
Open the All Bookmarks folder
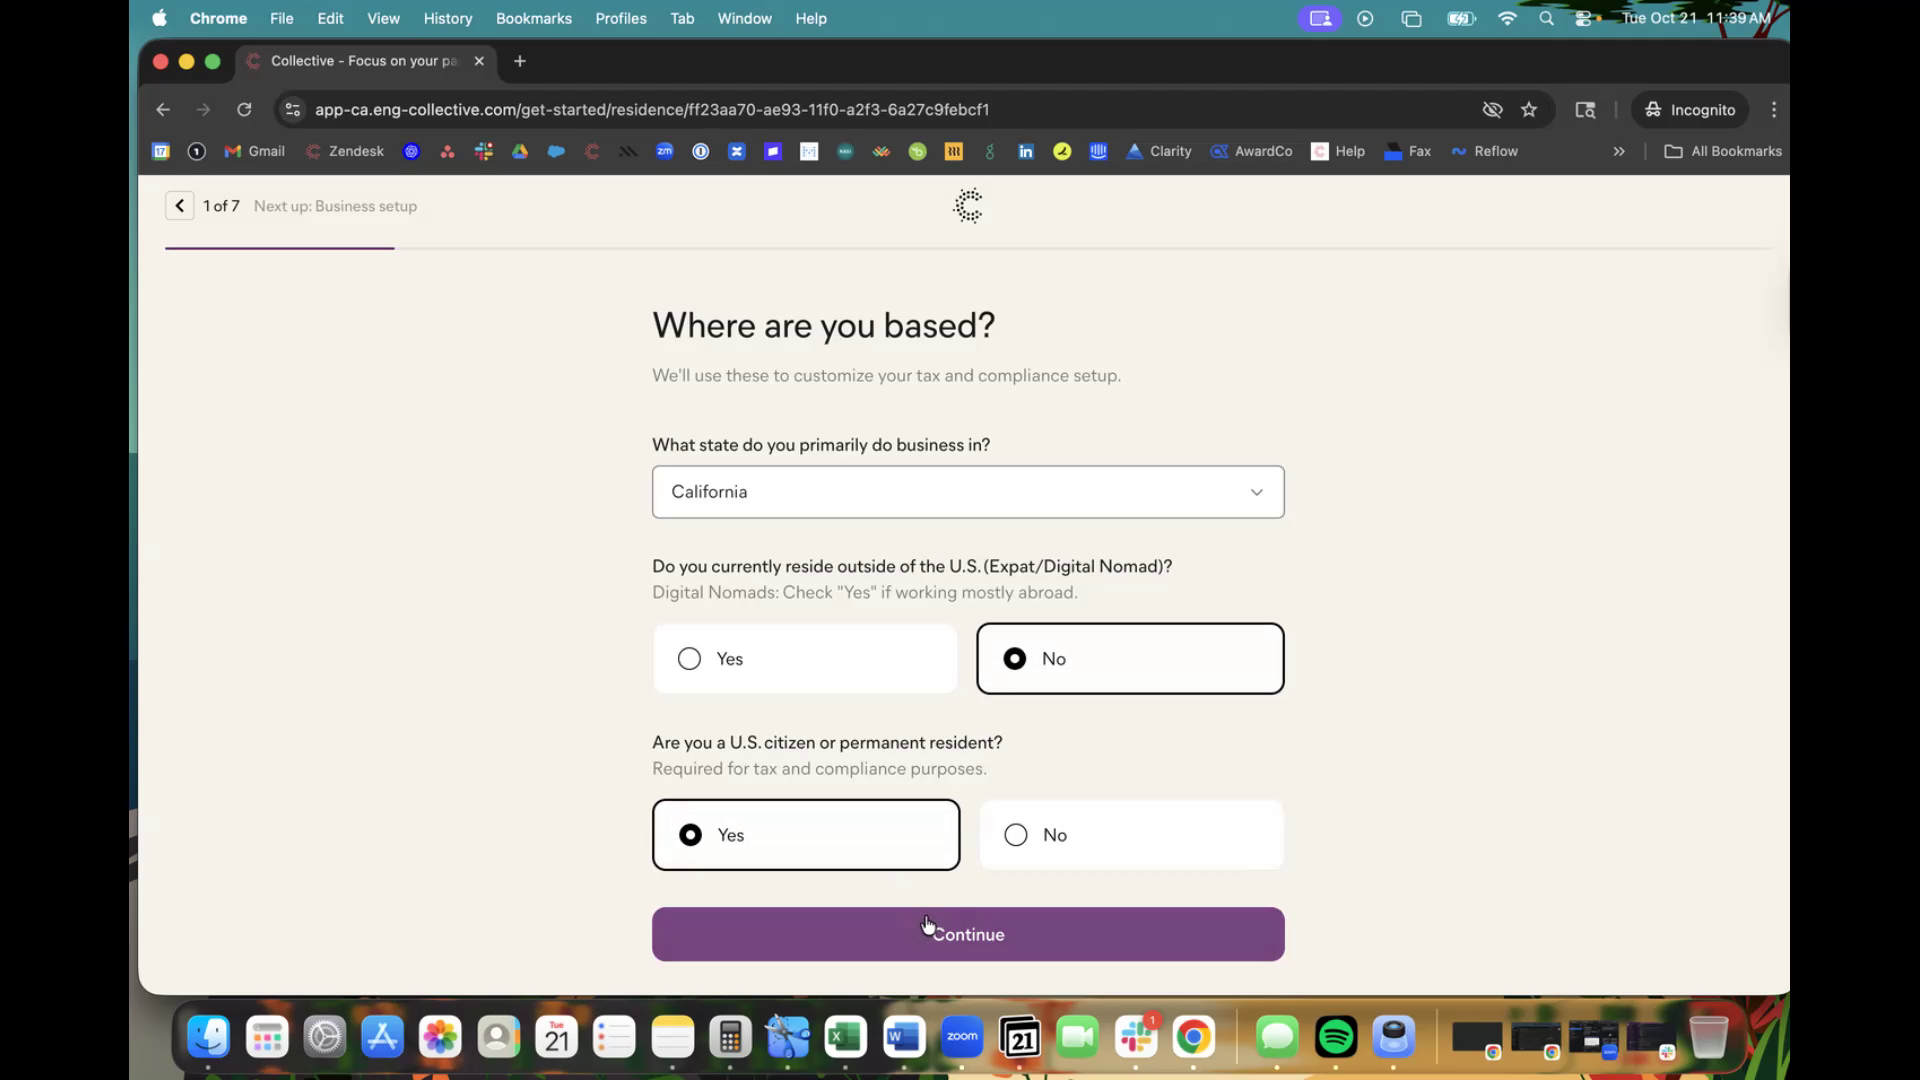[1723, 151]
